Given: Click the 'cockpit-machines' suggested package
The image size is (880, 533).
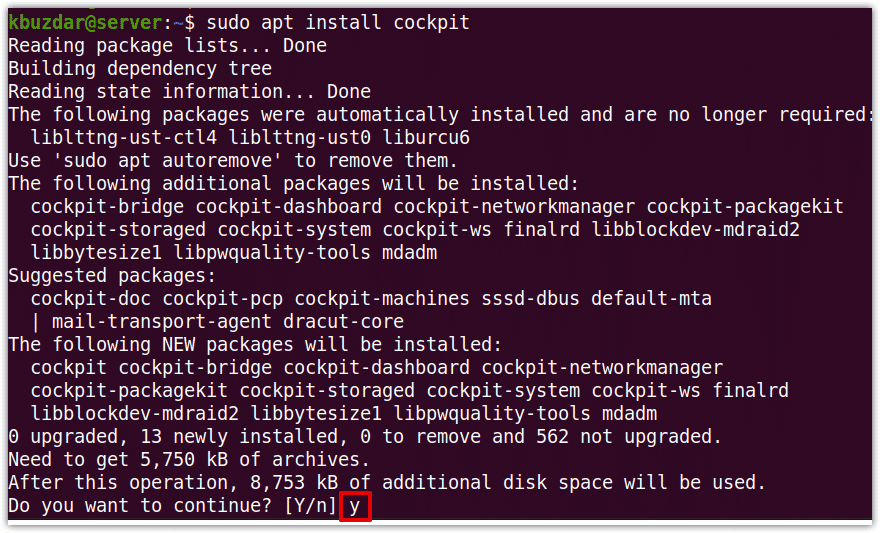Looking at the screenshot, I should point(382,298).
